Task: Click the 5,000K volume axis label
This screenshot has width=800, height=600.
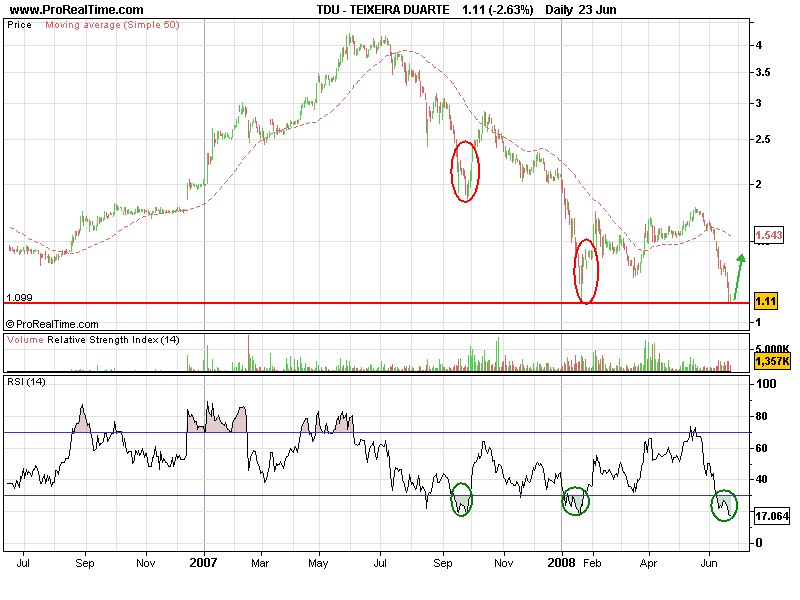Action: click(x=773, y=349)
